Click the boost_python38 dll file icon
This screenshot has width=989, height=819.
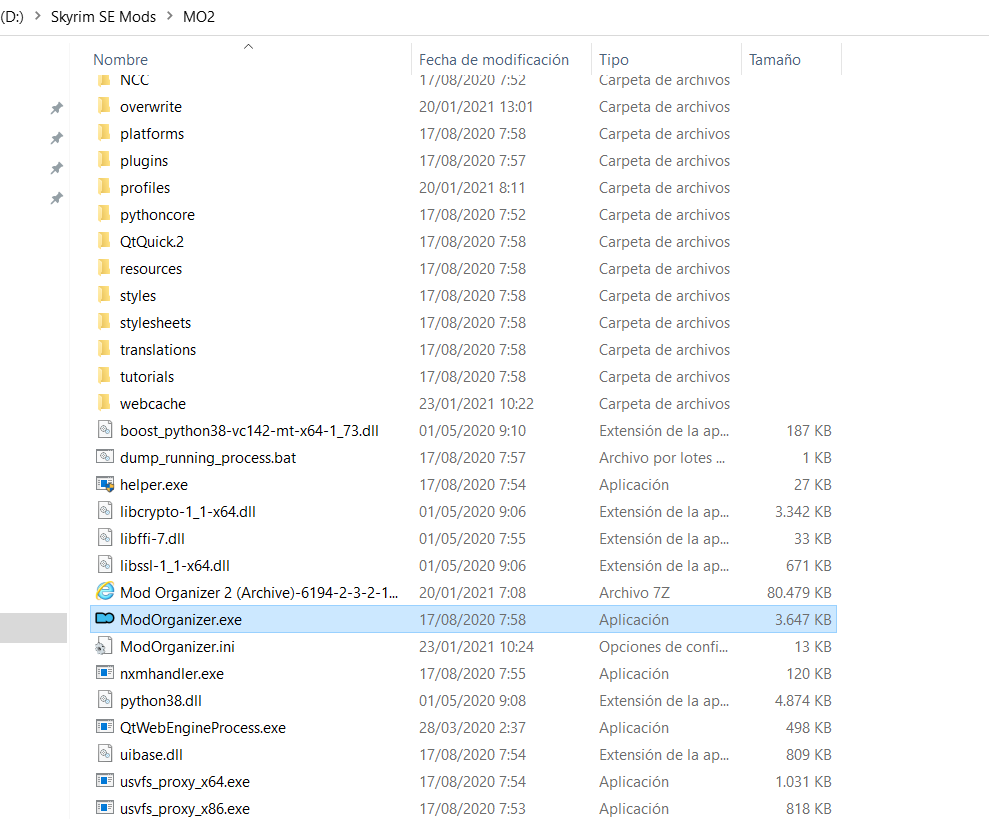[105, 430]
